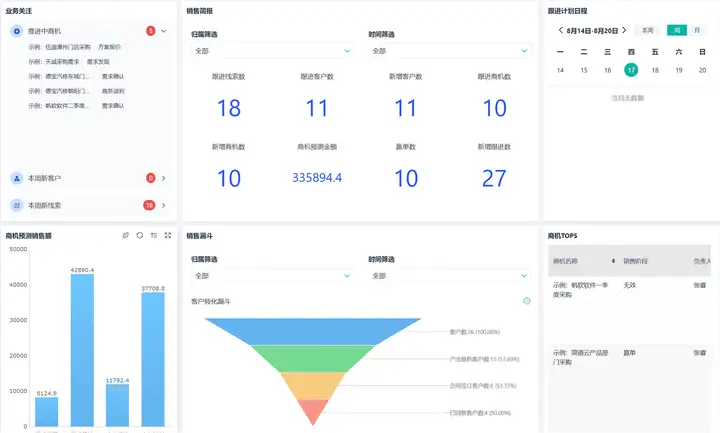Click the 推进中商机 round blue icon
The image size is (720, 433).
coord(17,31)
